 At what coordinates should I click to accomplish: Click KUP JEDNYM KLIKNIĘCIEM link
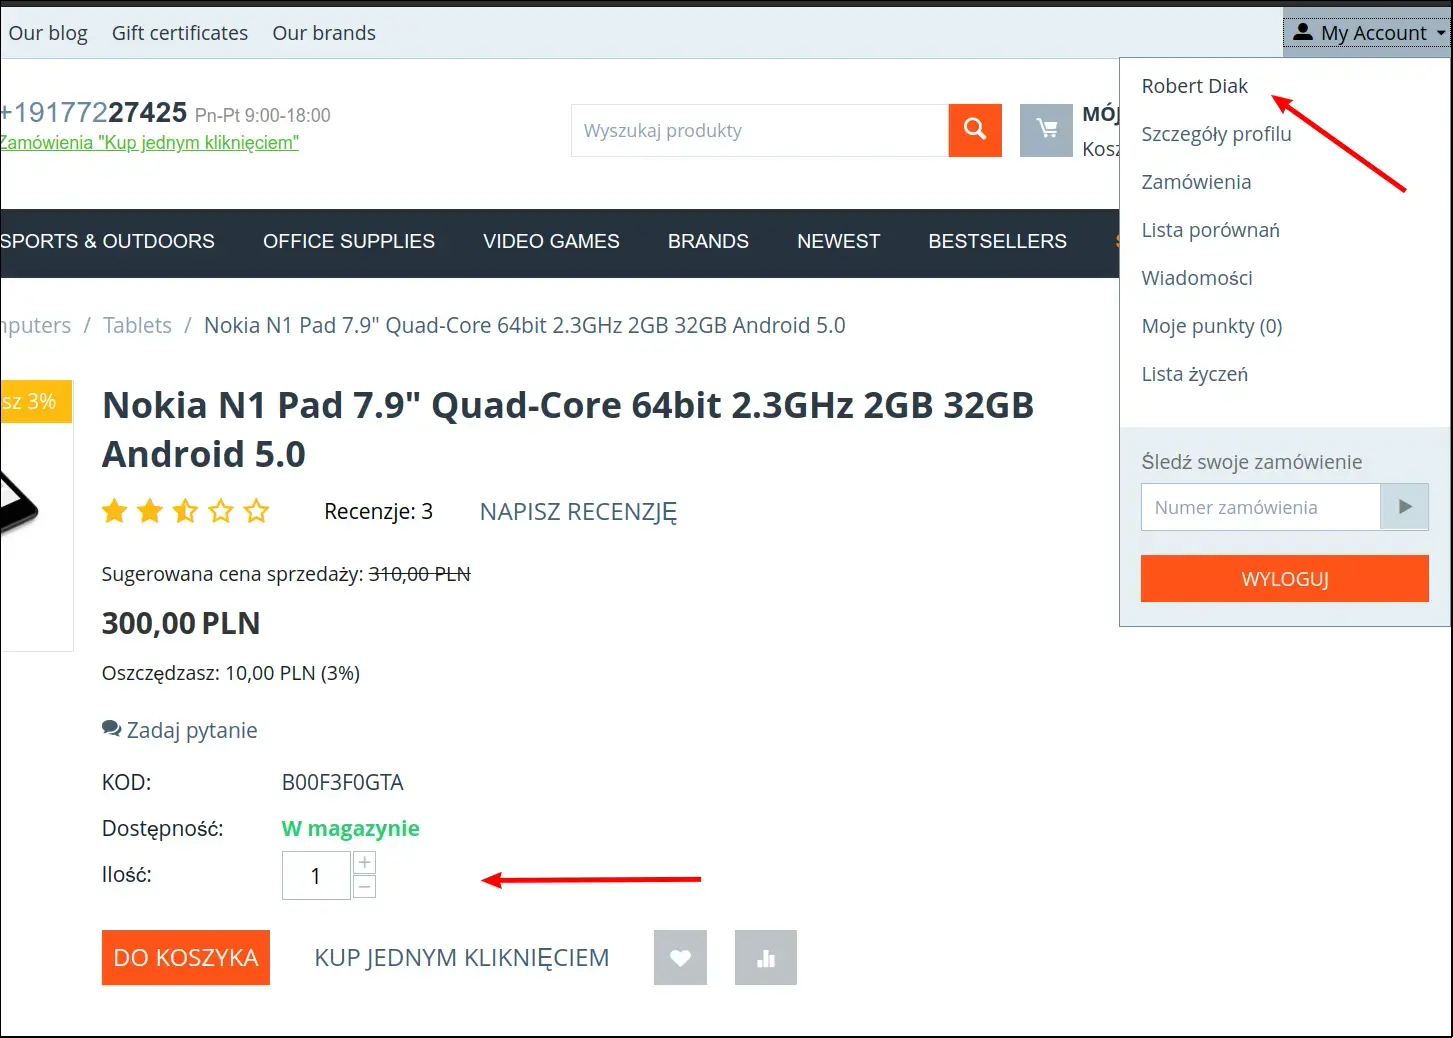click(x=462, y=958)
